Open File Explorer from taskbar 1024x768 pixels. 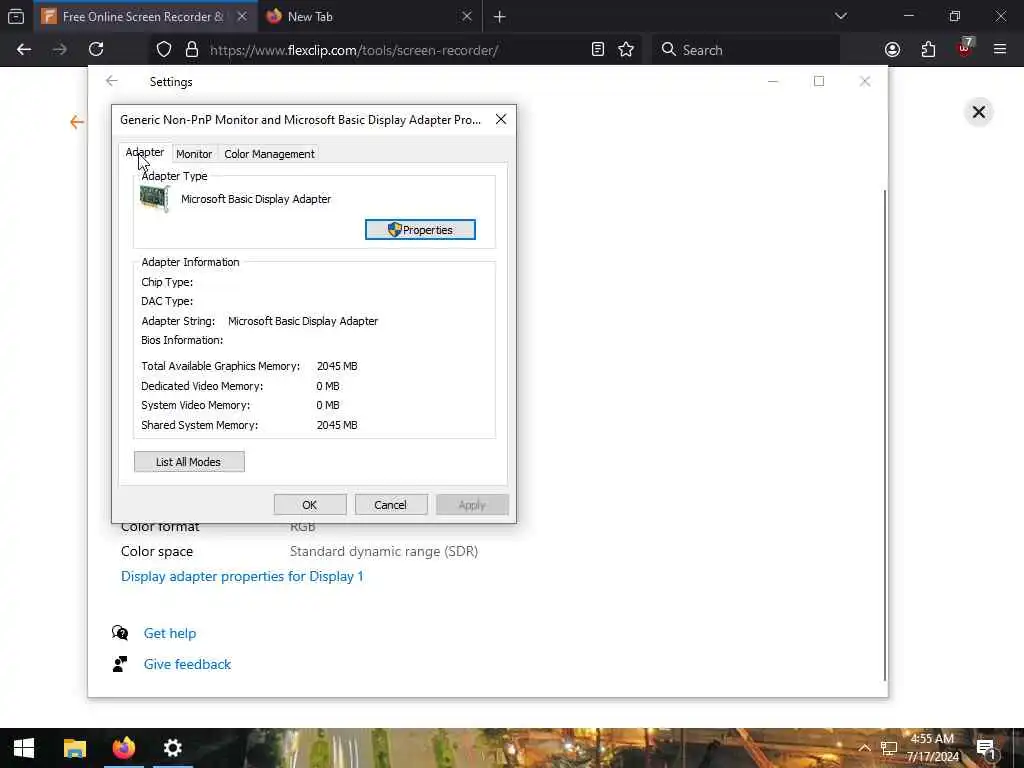pos(74,748)
